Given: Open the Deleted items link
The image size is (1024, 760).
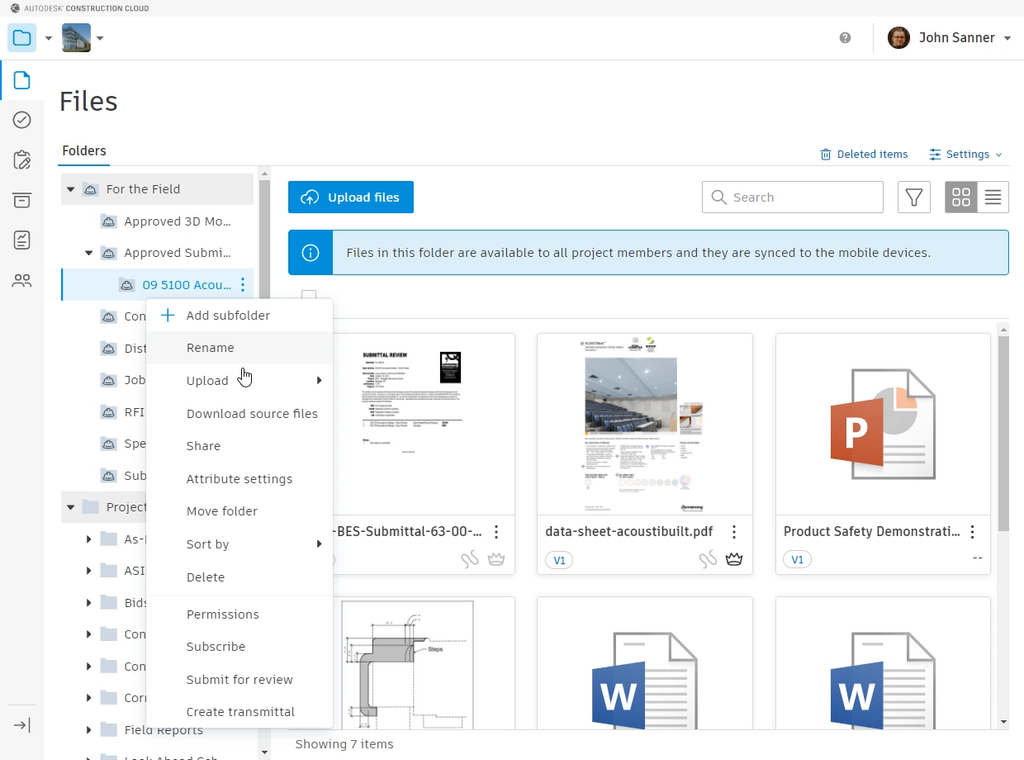Looking at the screenshot, I should [864, 154].
